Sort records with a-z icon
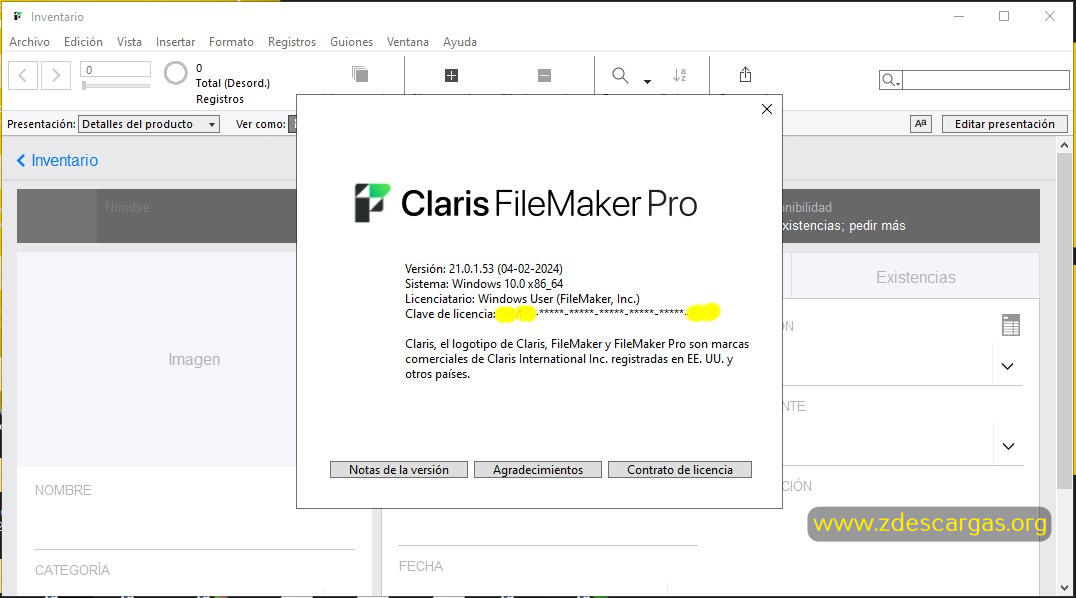The image size is (1076, 598). click(679, 75)
